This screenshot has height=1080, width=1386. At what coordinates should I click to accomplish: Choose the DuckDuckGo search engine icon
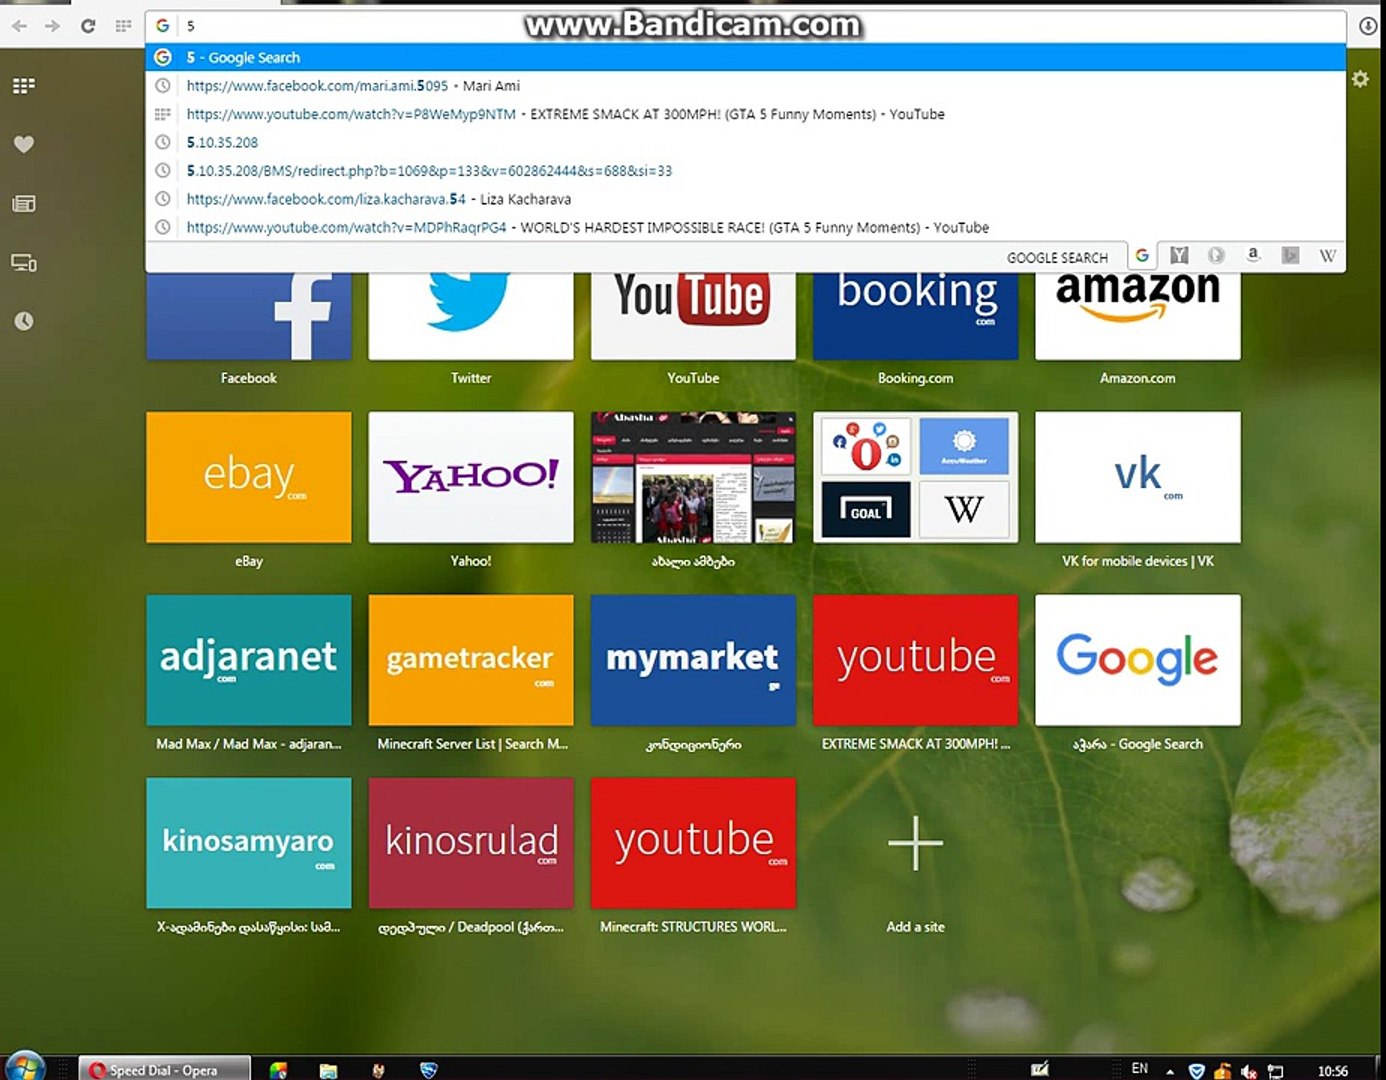(x=1216, y=256)
